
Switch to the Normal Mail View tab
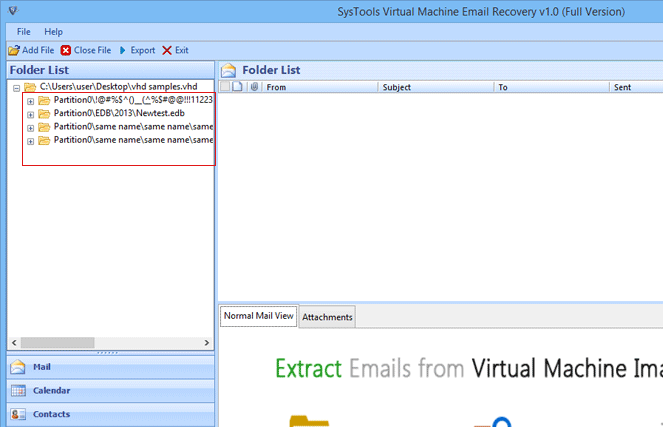pyautogui.click(x=258, y=316)
